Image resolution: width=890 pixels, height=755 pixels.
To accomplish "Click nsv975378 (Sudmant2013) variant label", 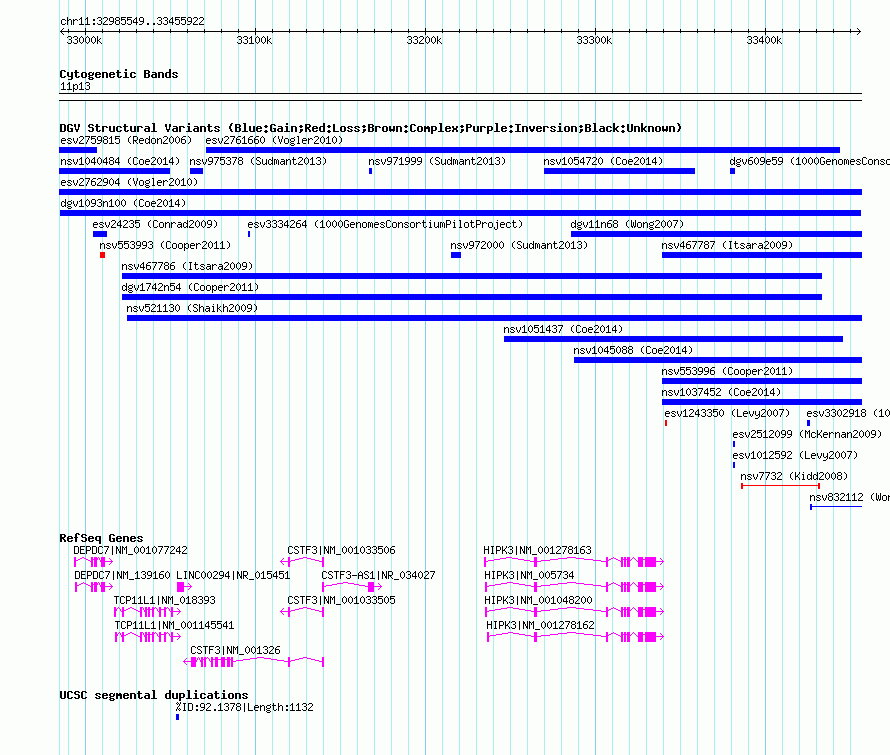I will click(x=258, y=161).
